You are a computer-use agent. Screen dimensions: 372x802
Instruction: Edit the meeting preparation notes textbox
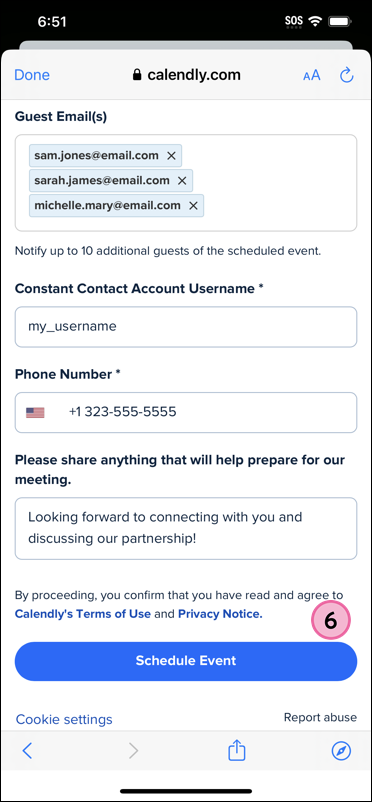click(x=186, y=528)
